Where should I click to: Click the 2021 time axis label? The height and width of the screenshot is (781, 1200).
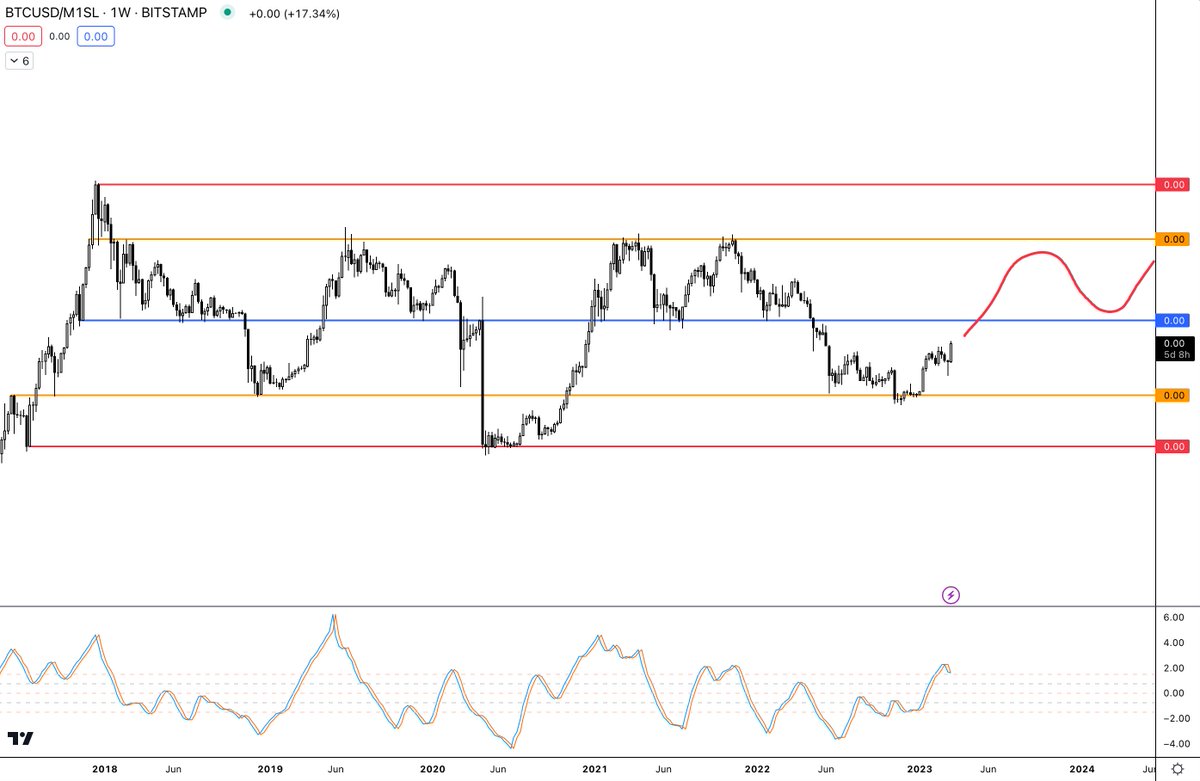595,769
